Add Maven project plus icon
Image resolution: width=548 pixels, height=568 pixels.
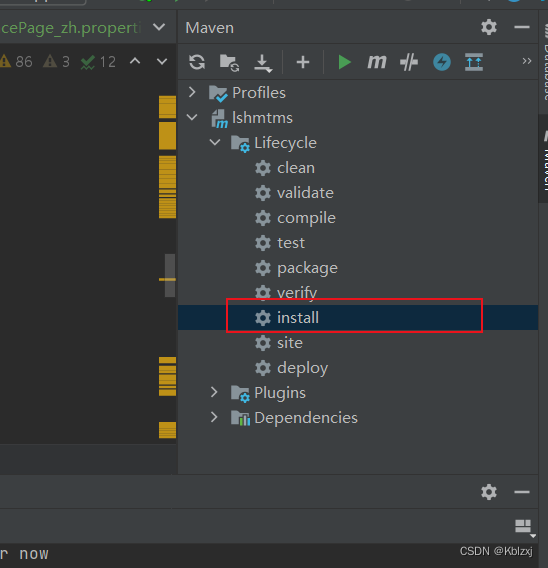pos(303,62)
